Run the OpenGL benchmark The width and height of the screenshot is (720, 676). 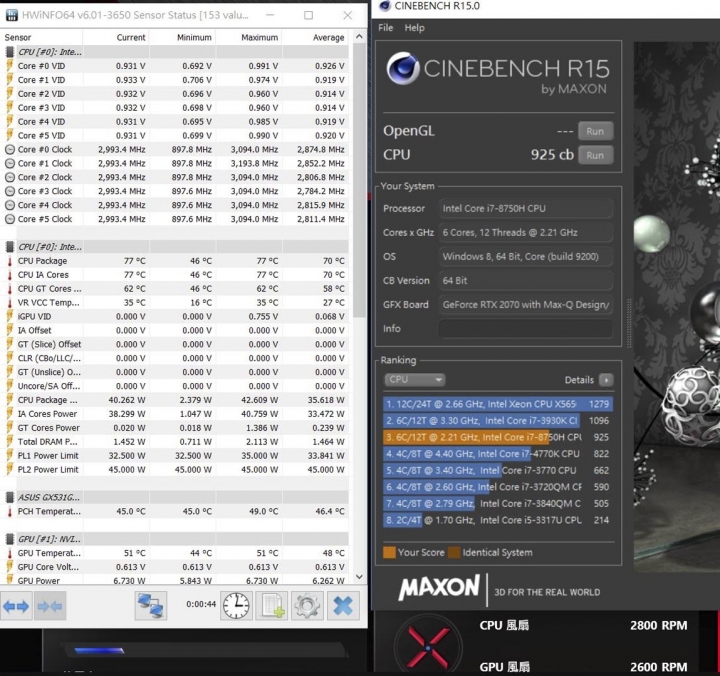595,131
